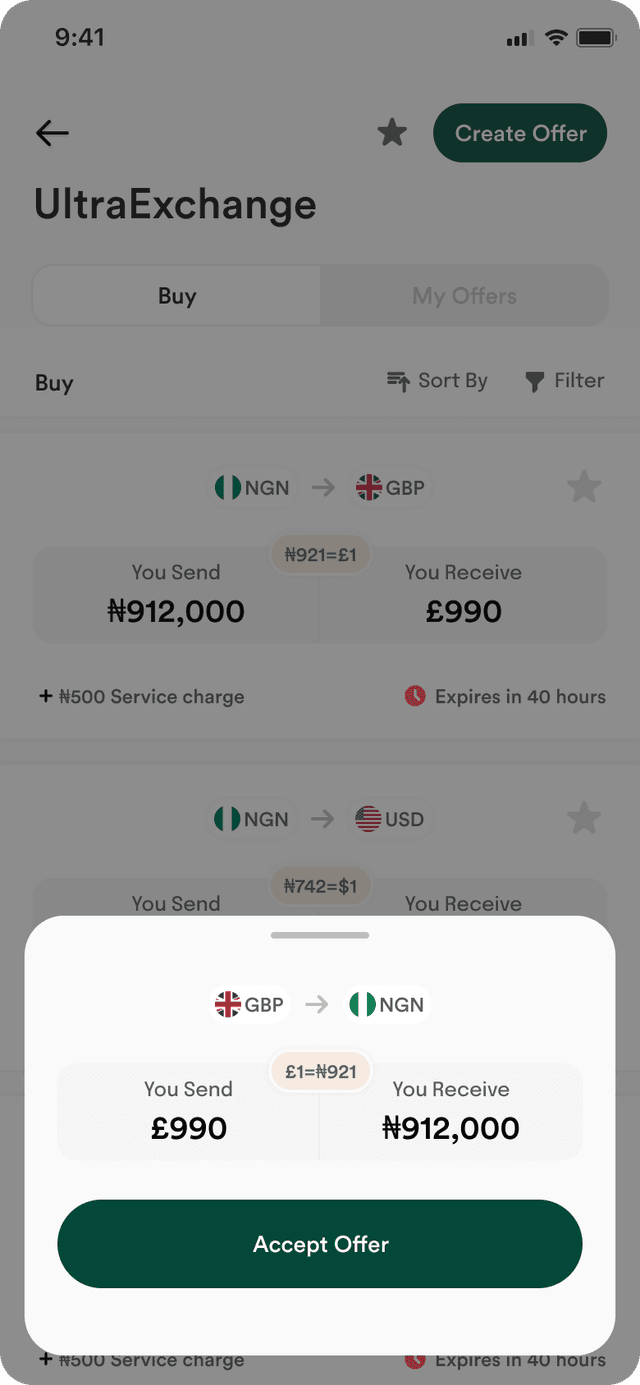Click the Accept Offer button
This screenshot has height=1385, width=640.
tap(320, 1244)
